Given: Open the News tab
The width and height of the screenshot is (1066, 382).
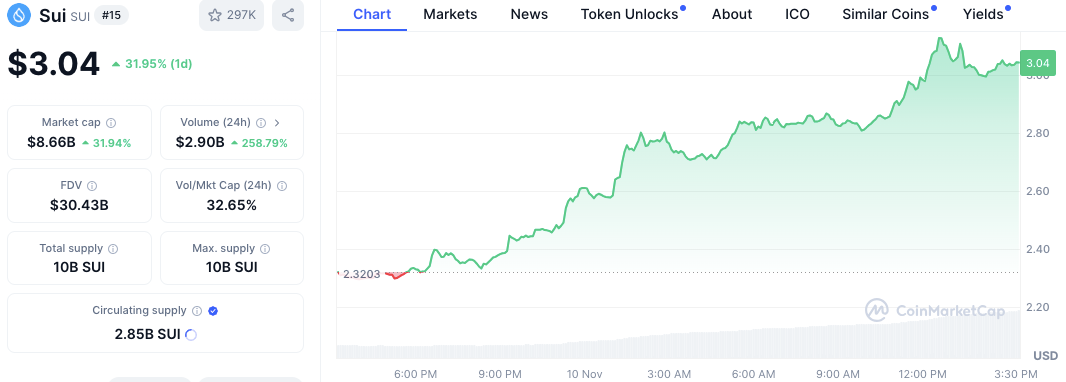Looking at the screenshot, I should click(529, 14).
